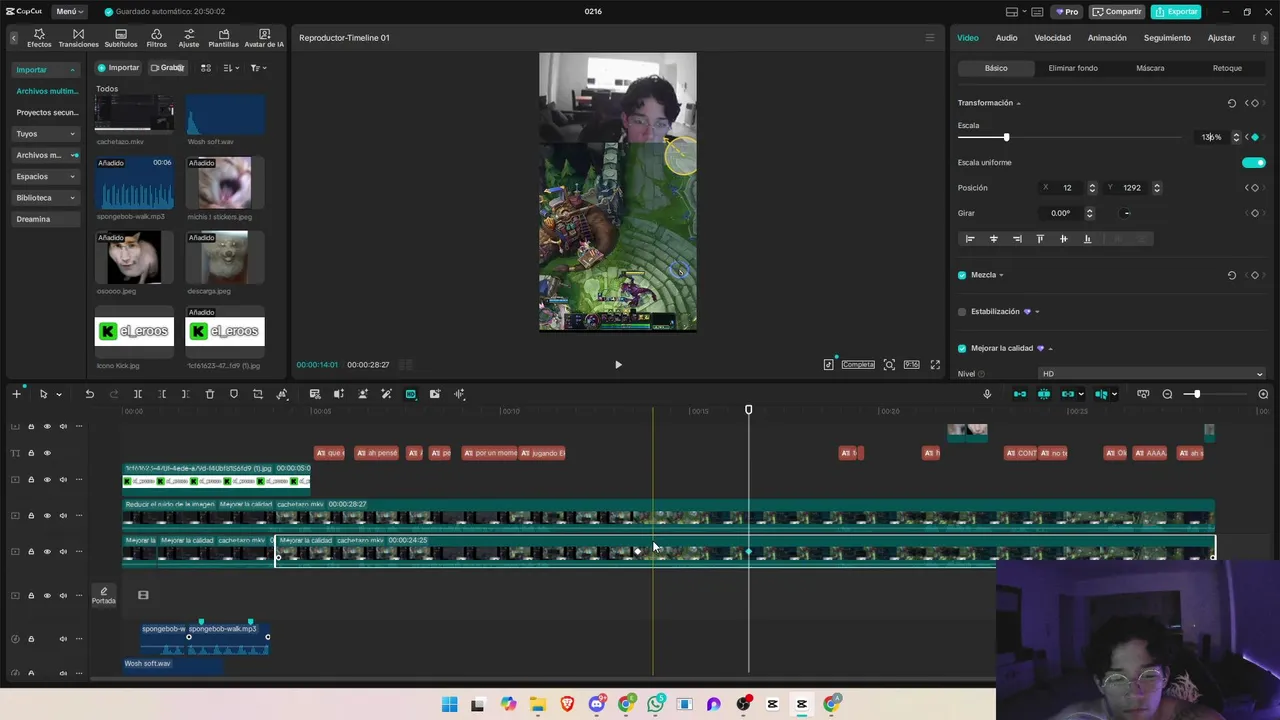Click the Importar media button
Viewport: 1280px width, 720px height.
coord(118,68)
